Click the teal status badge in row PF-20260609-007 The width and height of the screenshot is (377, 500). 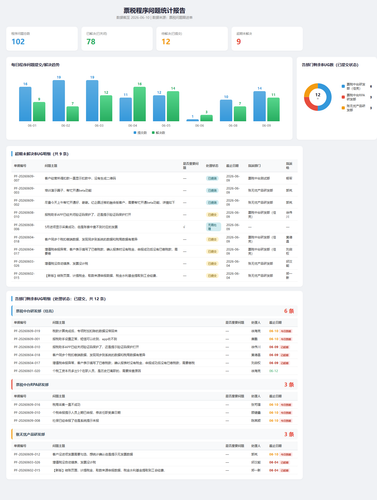(x=212, y=178)
